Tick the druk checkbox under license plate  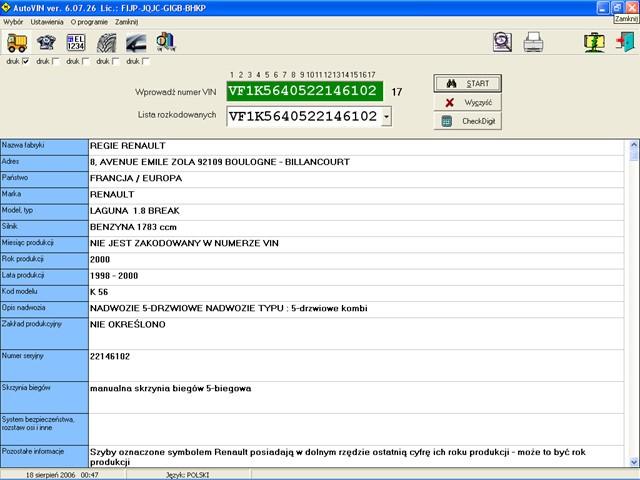pos(85,61)
